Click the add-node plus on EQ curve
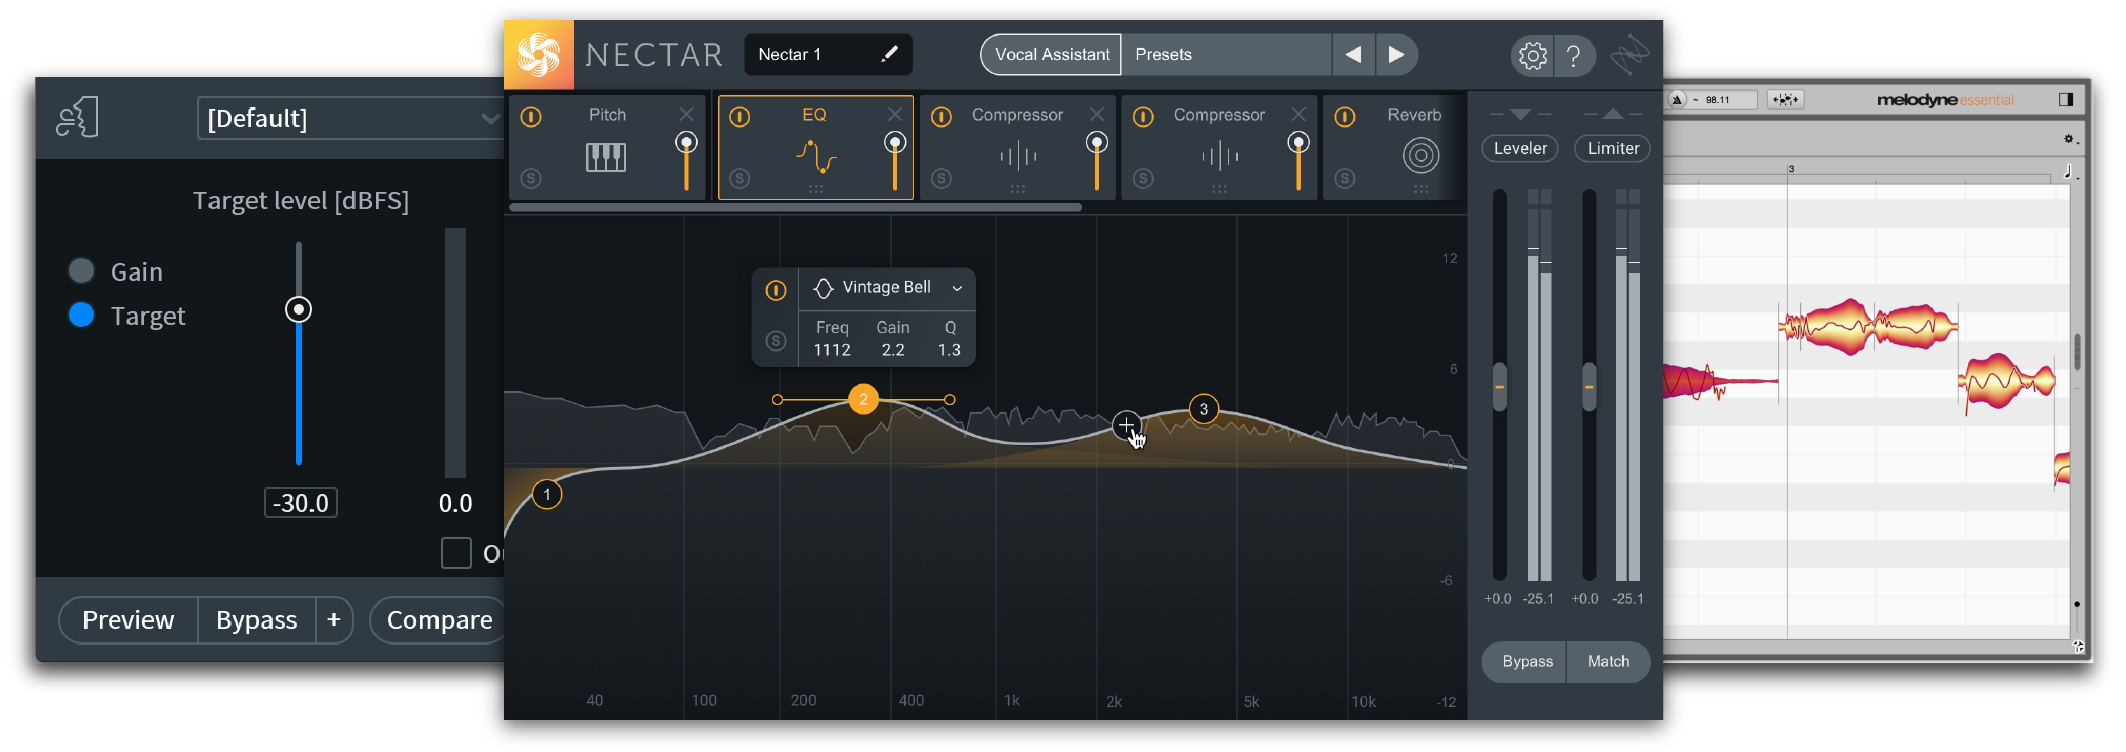The width and height of the screenshot is (2126, 752). 1127,425
